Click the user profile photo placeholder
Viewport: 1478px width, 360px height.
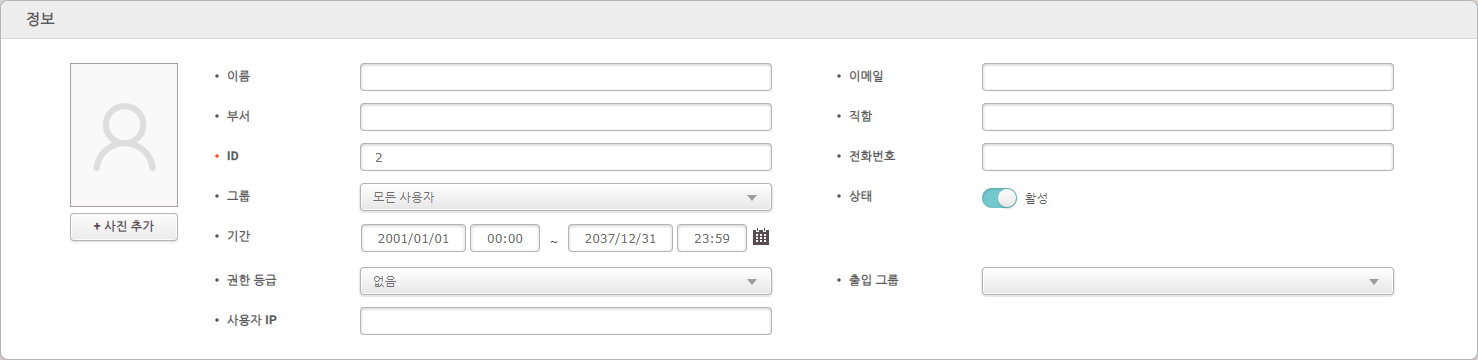[124, 135]
